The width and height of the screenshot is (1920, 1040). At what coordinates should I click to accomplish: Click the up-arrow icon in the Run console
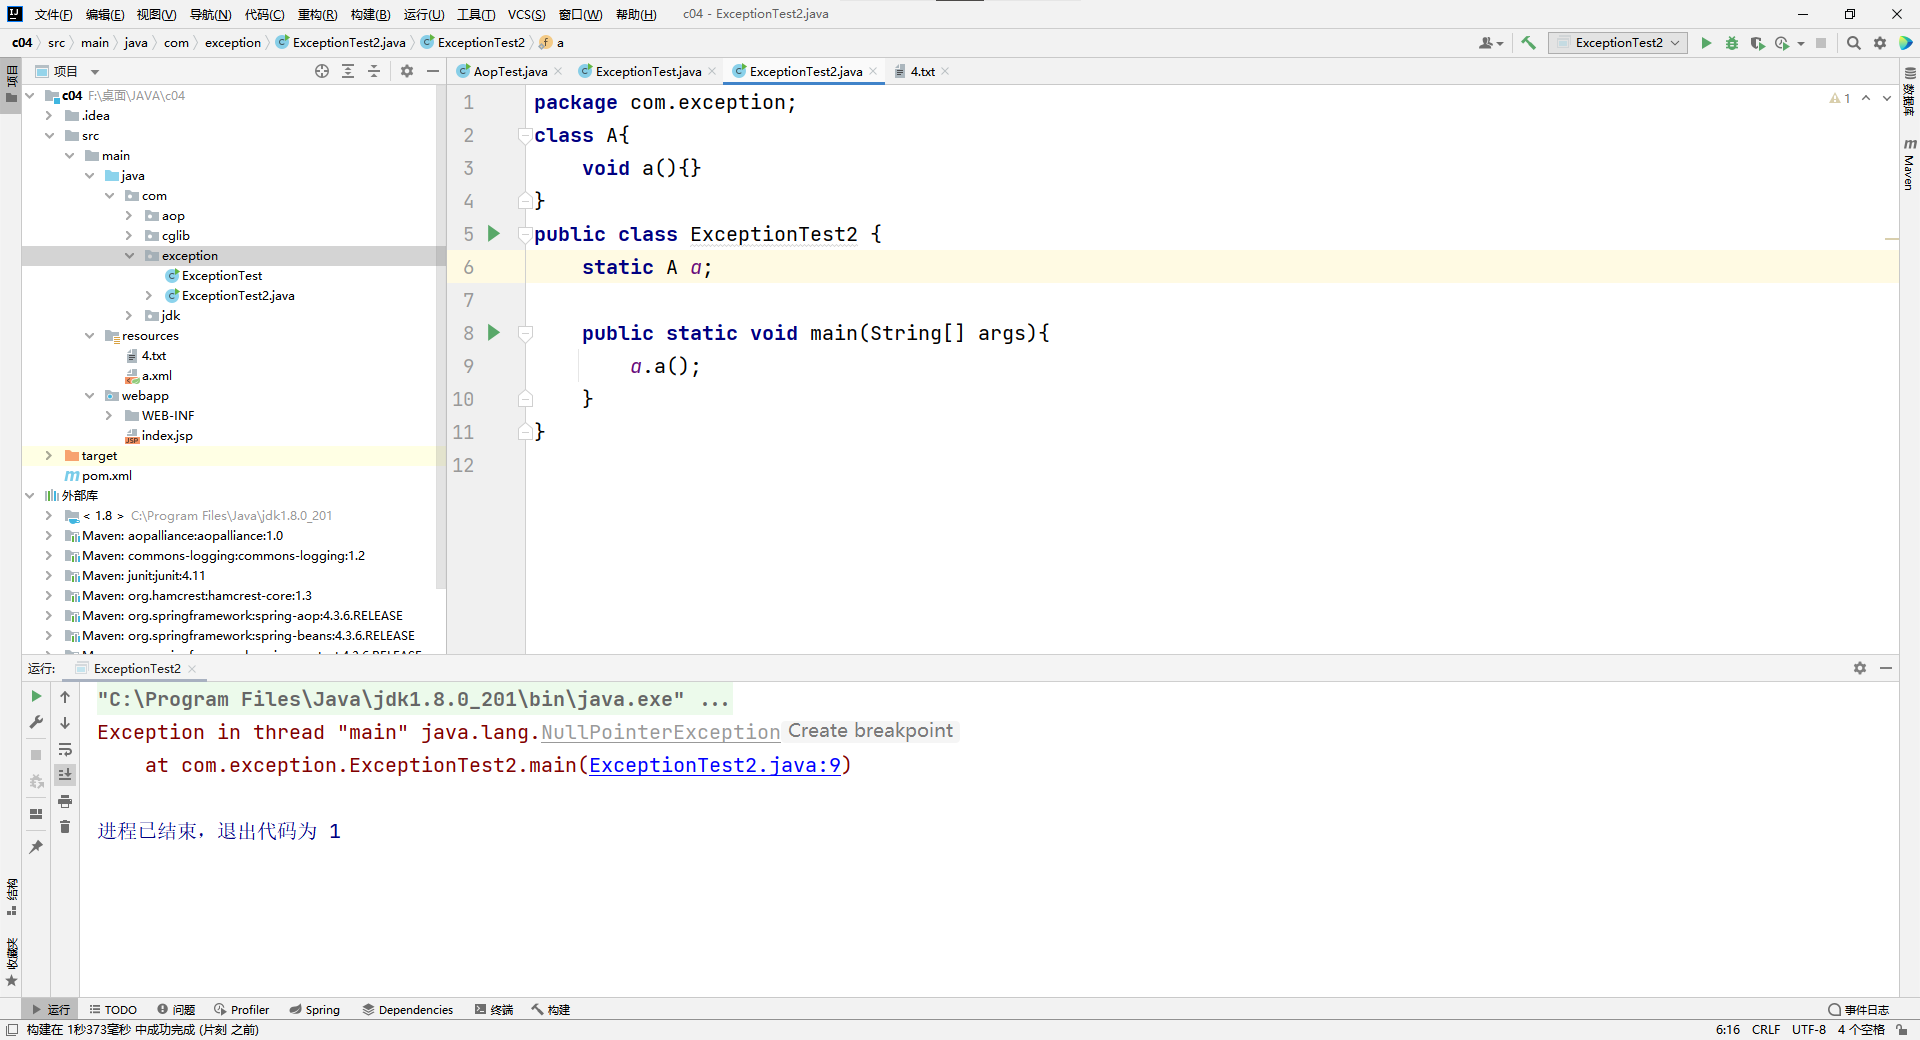65,697
